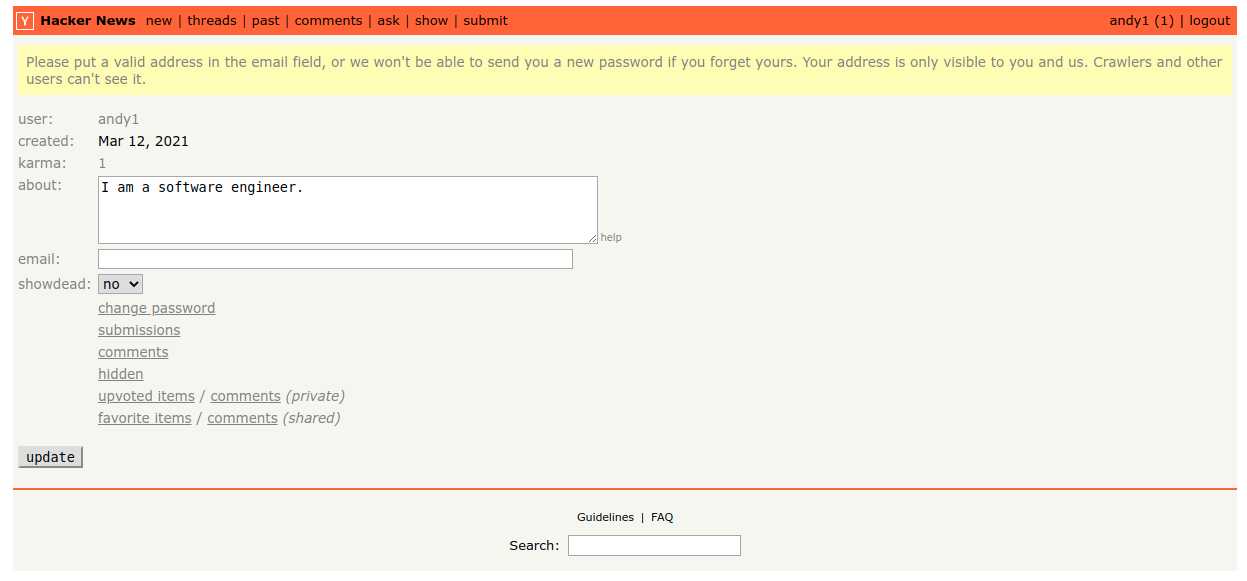Expand the showdead dropdown
The width and height of the screenshot is (1247, 581).
[120, 284]
